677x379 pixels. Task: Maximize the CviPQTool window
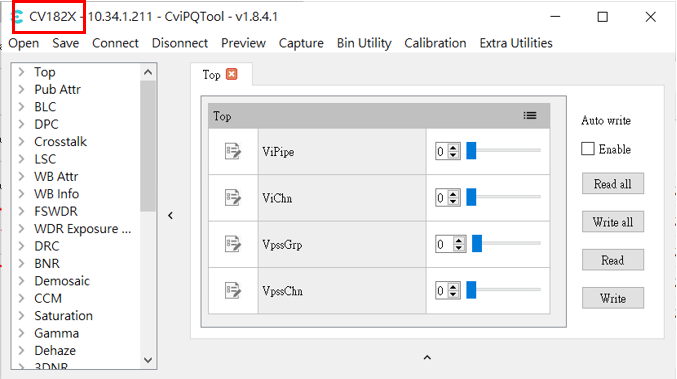pyautogui.click(x=603, y=17)
